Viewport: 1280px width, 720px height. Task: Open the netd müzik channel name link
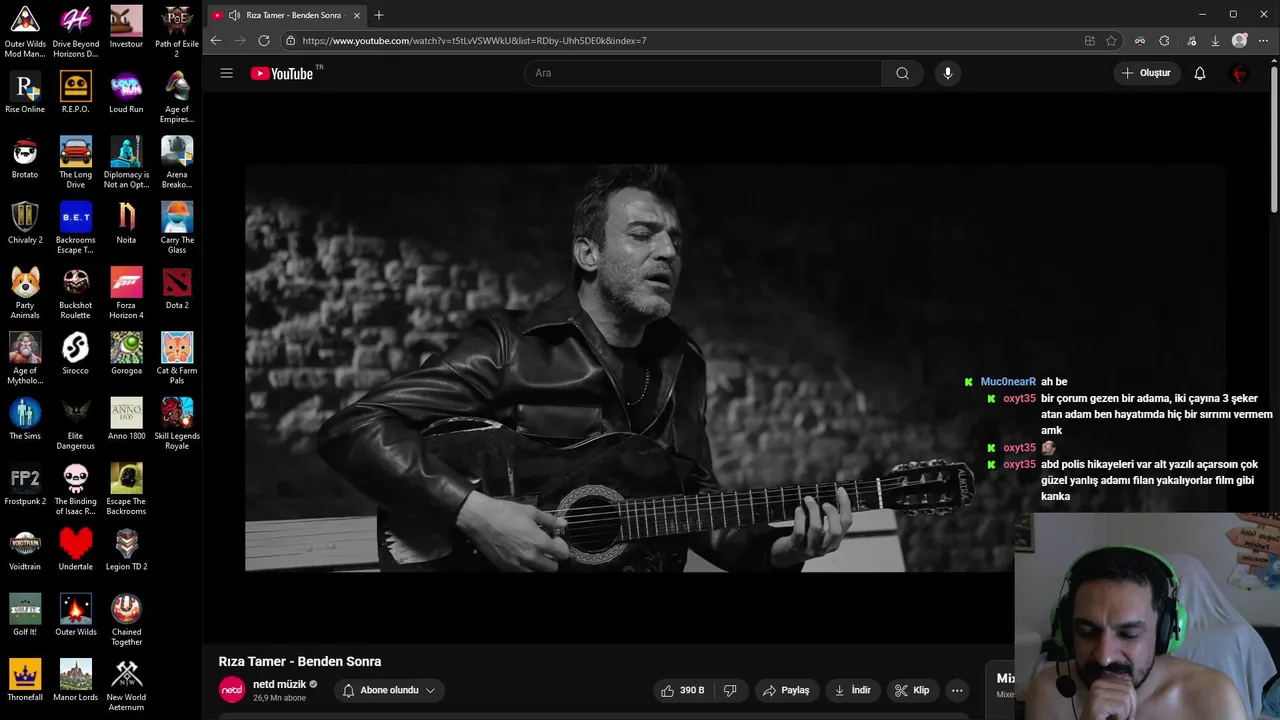click(279, 684)
